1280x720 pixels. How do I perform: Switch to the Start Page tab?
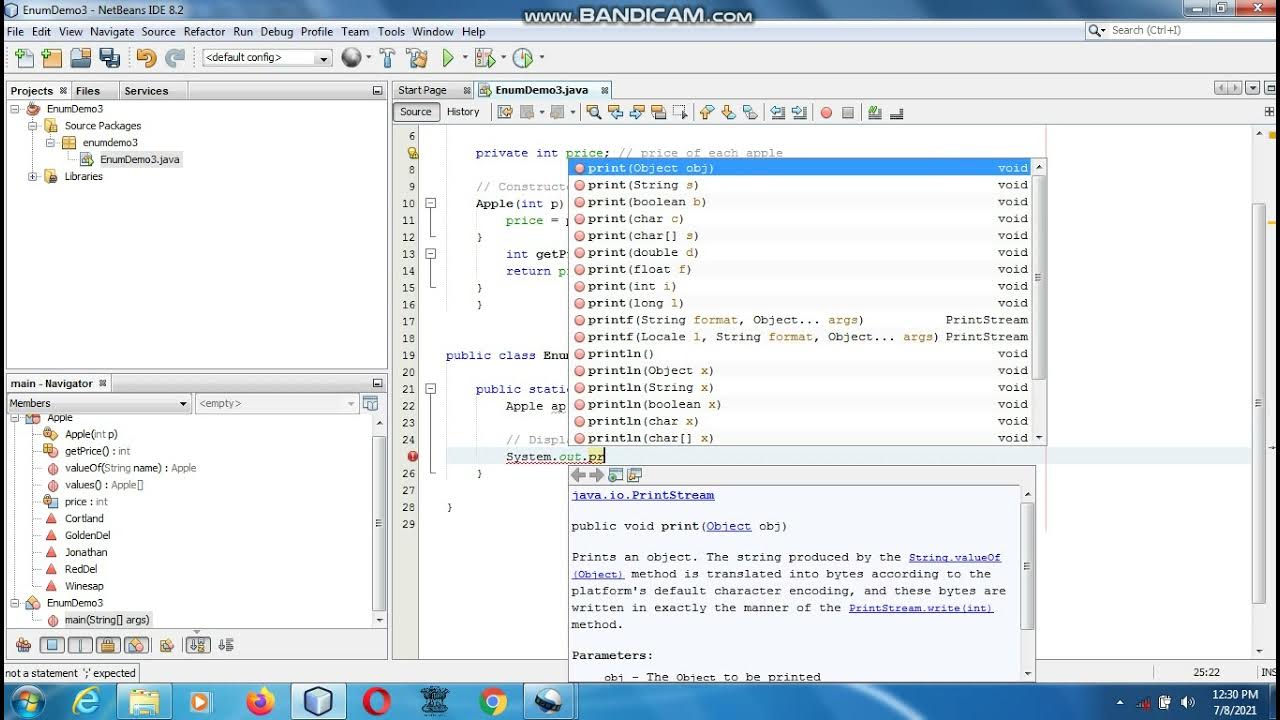(422, 90)
